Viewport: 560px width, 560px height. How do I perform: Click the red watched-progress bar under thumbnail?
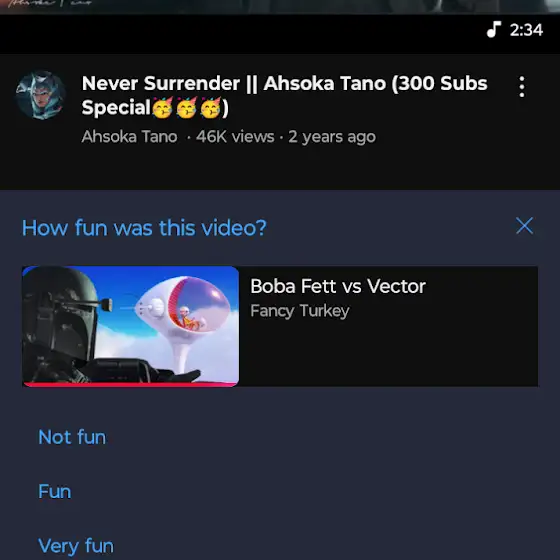tap(131, 384)
